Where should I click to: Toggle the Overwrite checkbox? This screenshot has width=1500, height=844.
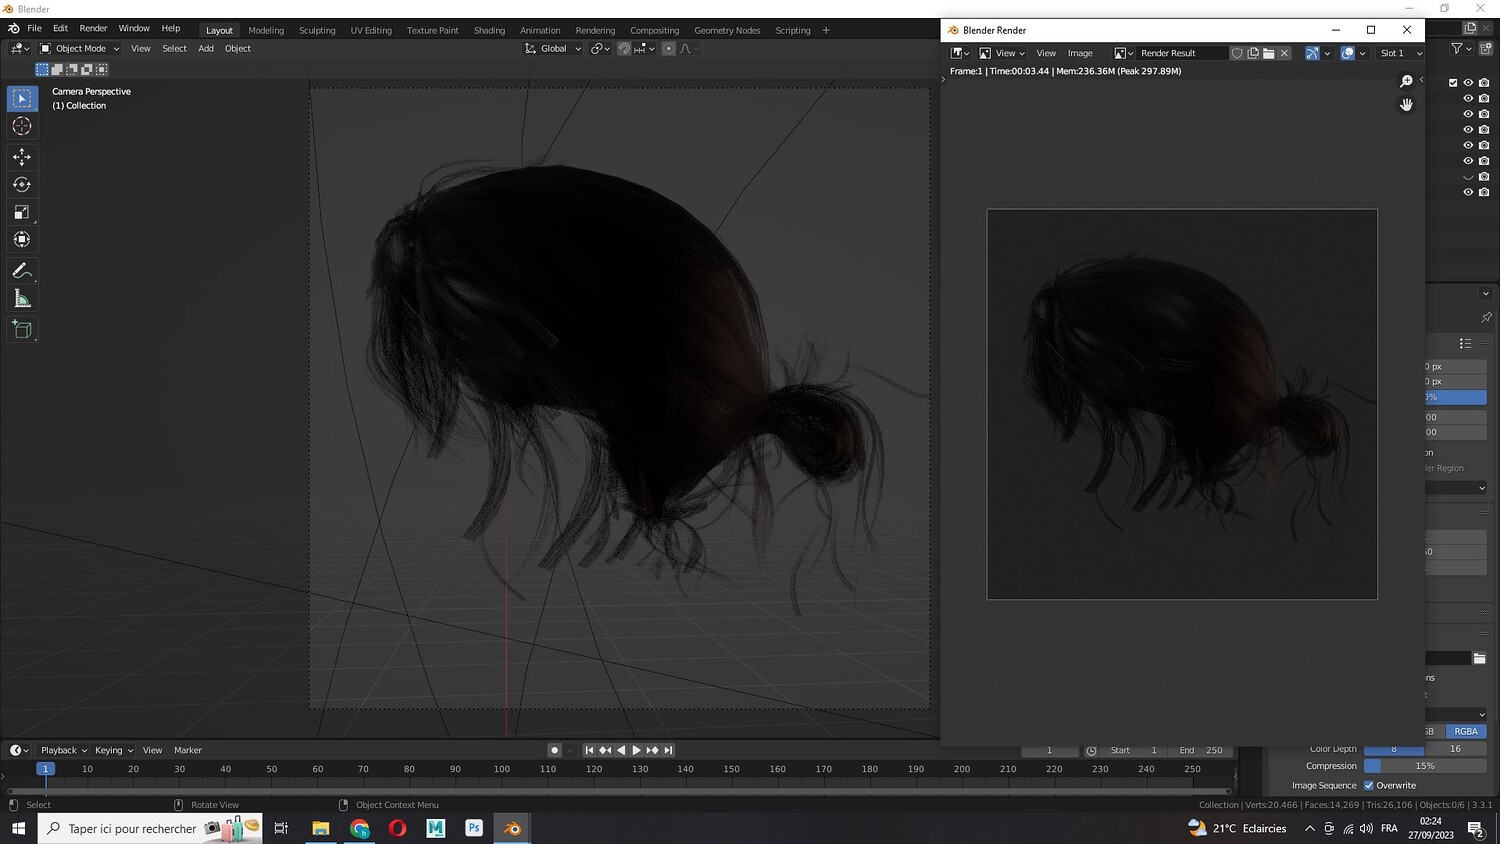click(1369, 785)
